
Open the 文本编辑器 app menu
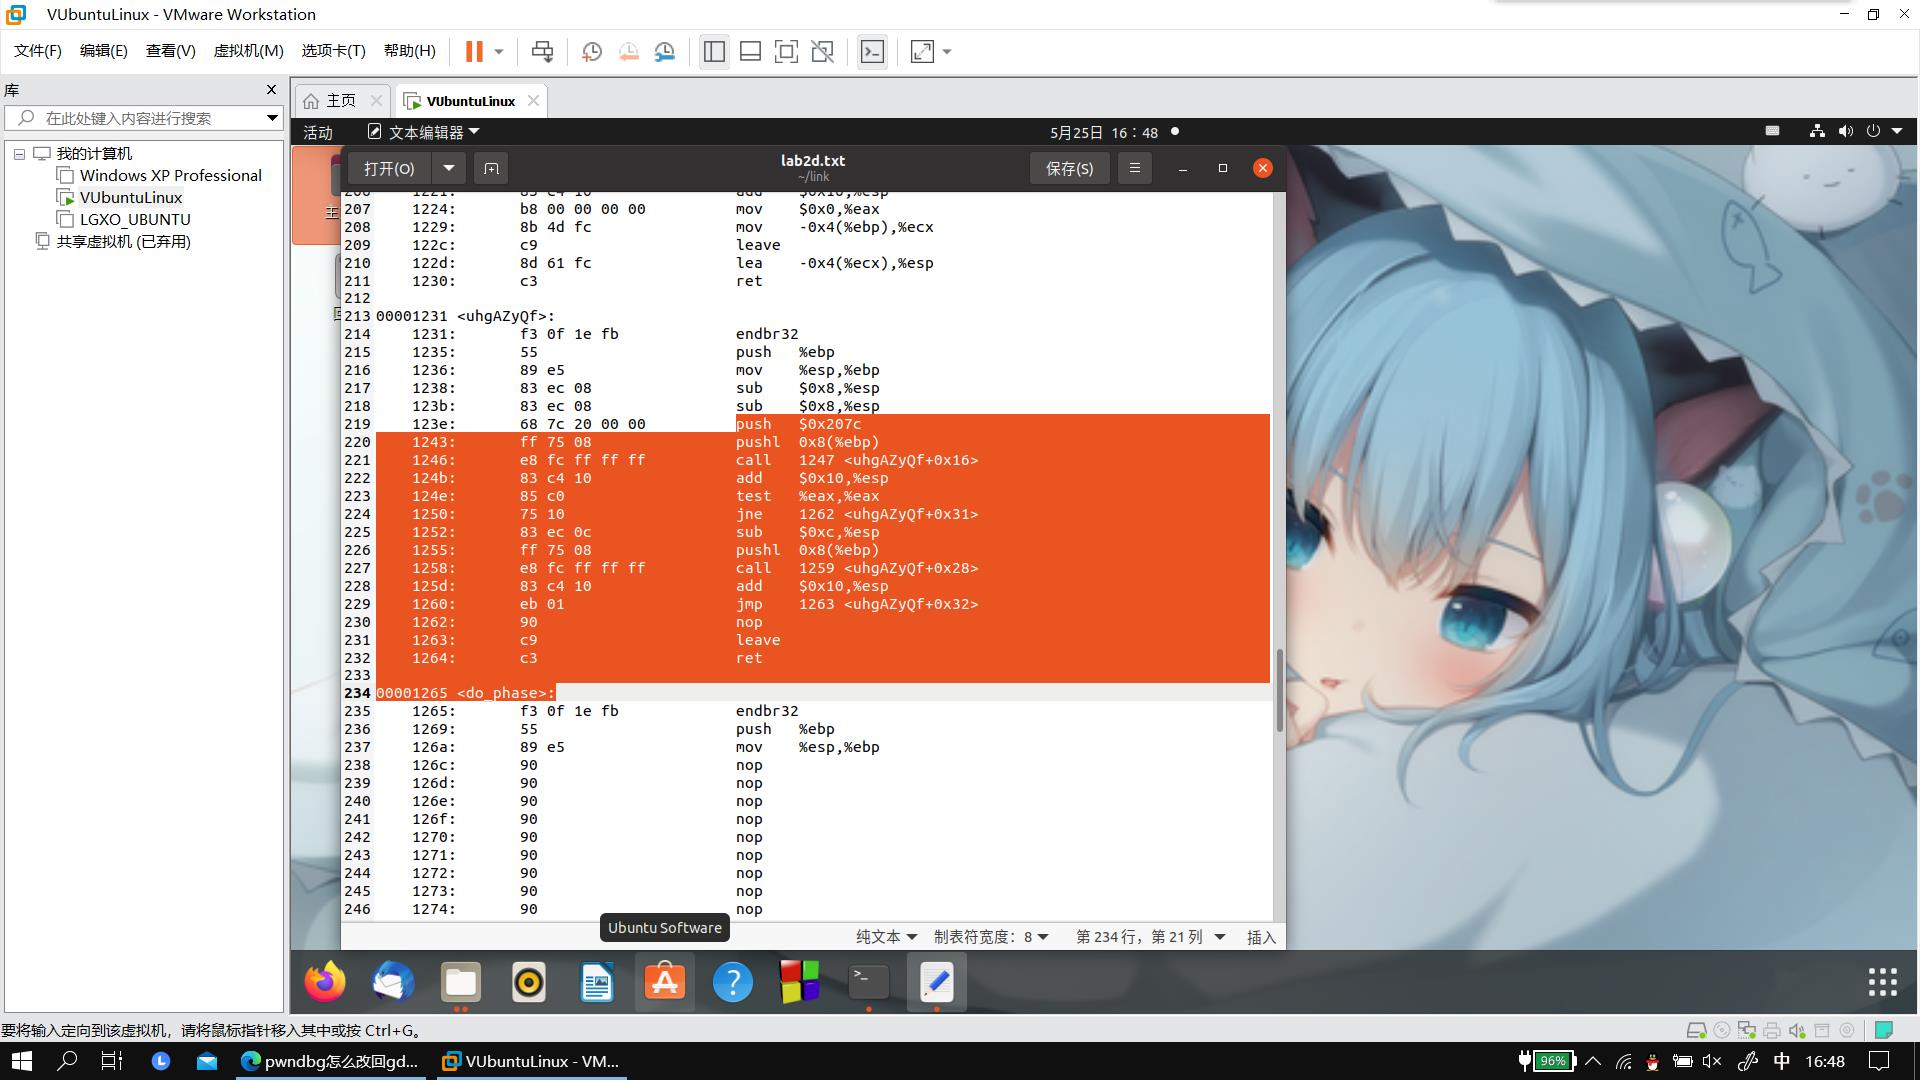point(424,132)
